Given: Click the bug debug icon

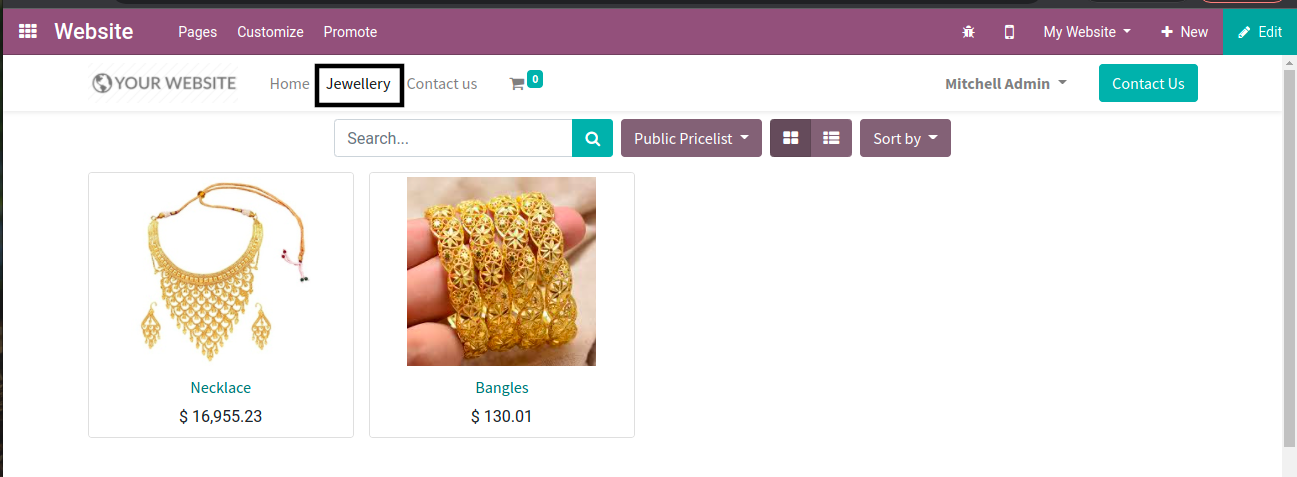Looking at the screenshot, I should [968, 32].
